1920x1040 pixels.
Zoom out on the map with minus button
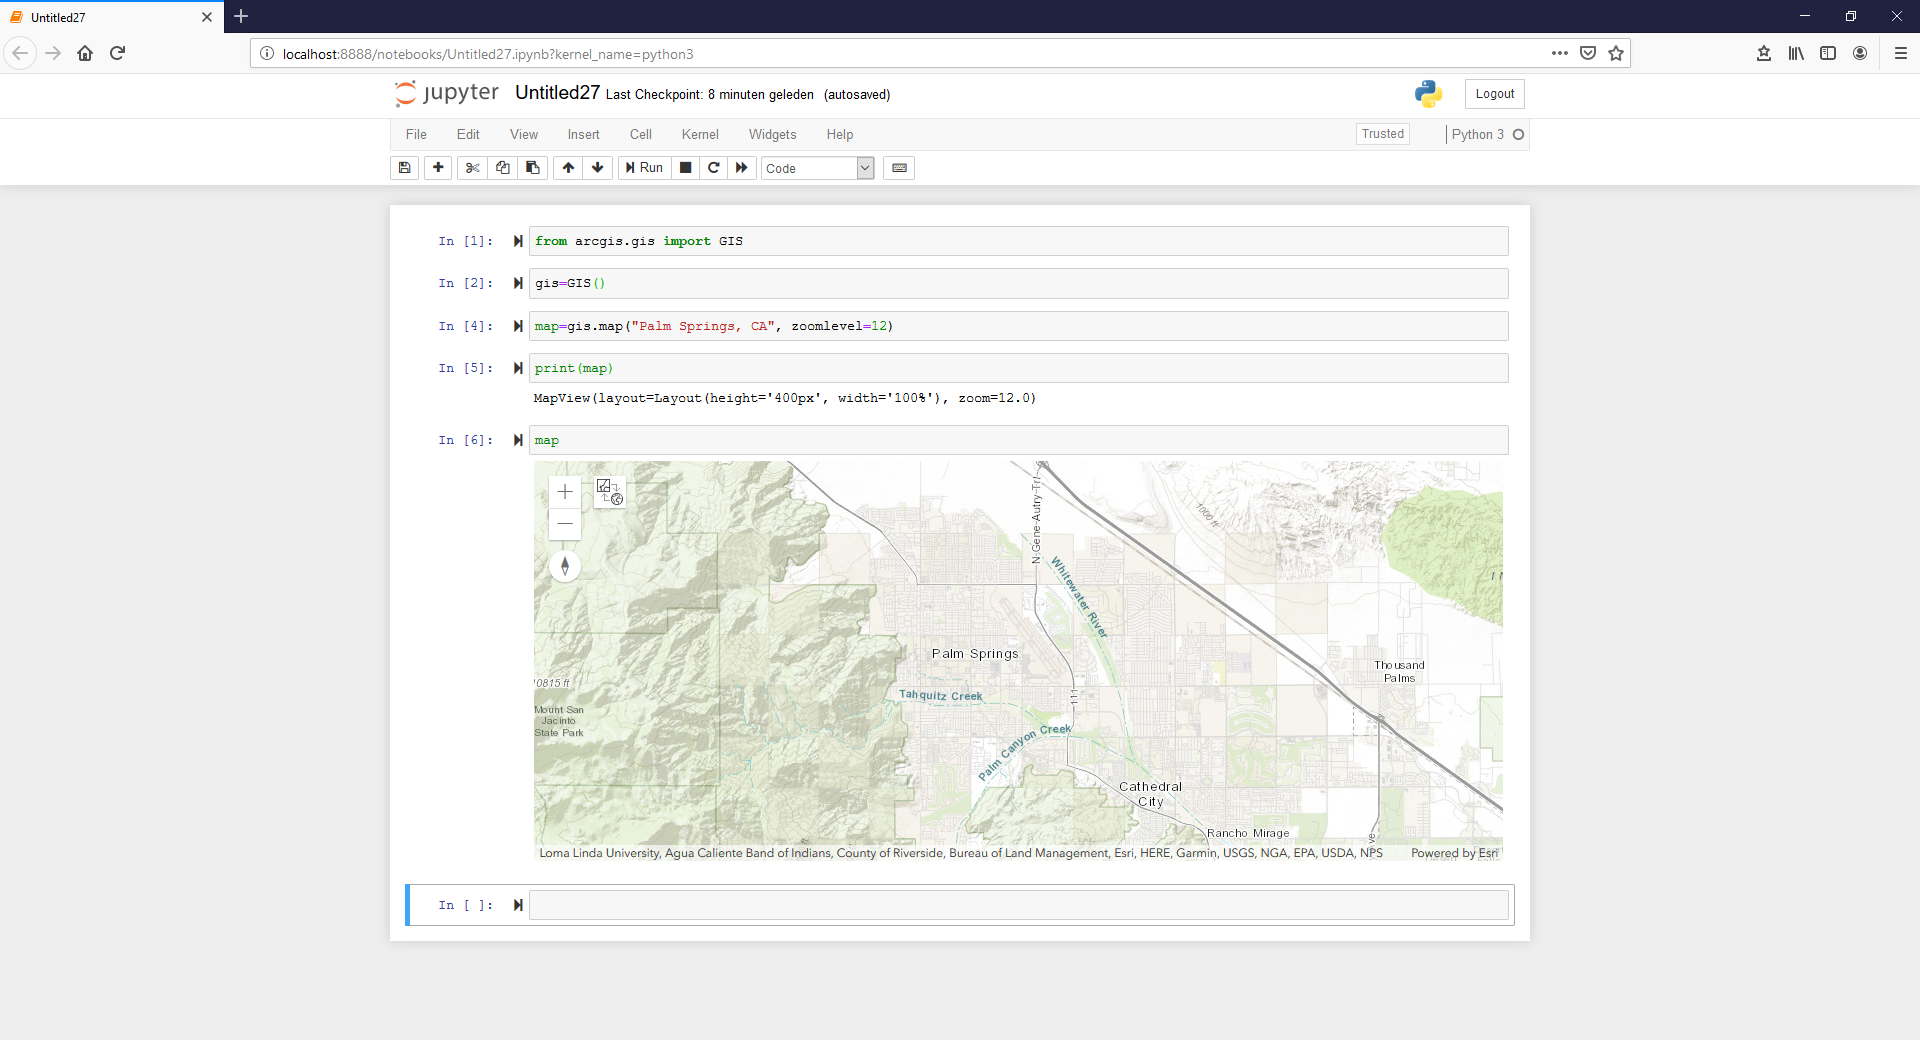click(x=565, y=524)
